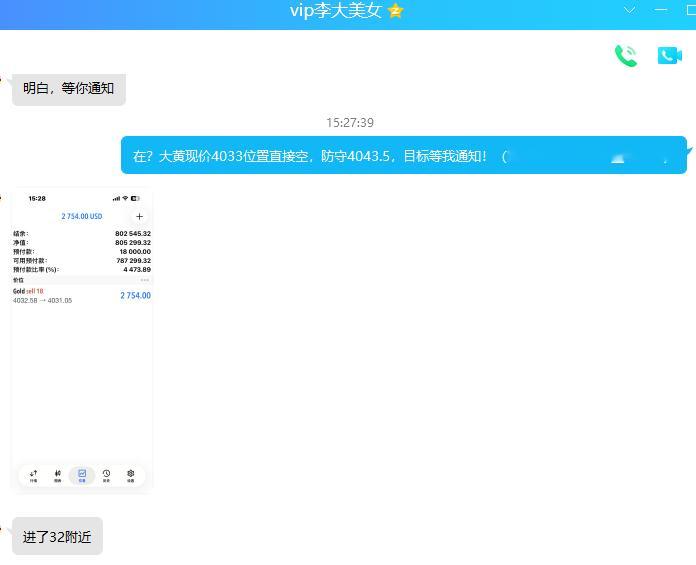Viewport: 696px width, 565px height.
Task: Click the equity value 805 299.32
Action: pyautogui.click(x=133, y=242)
